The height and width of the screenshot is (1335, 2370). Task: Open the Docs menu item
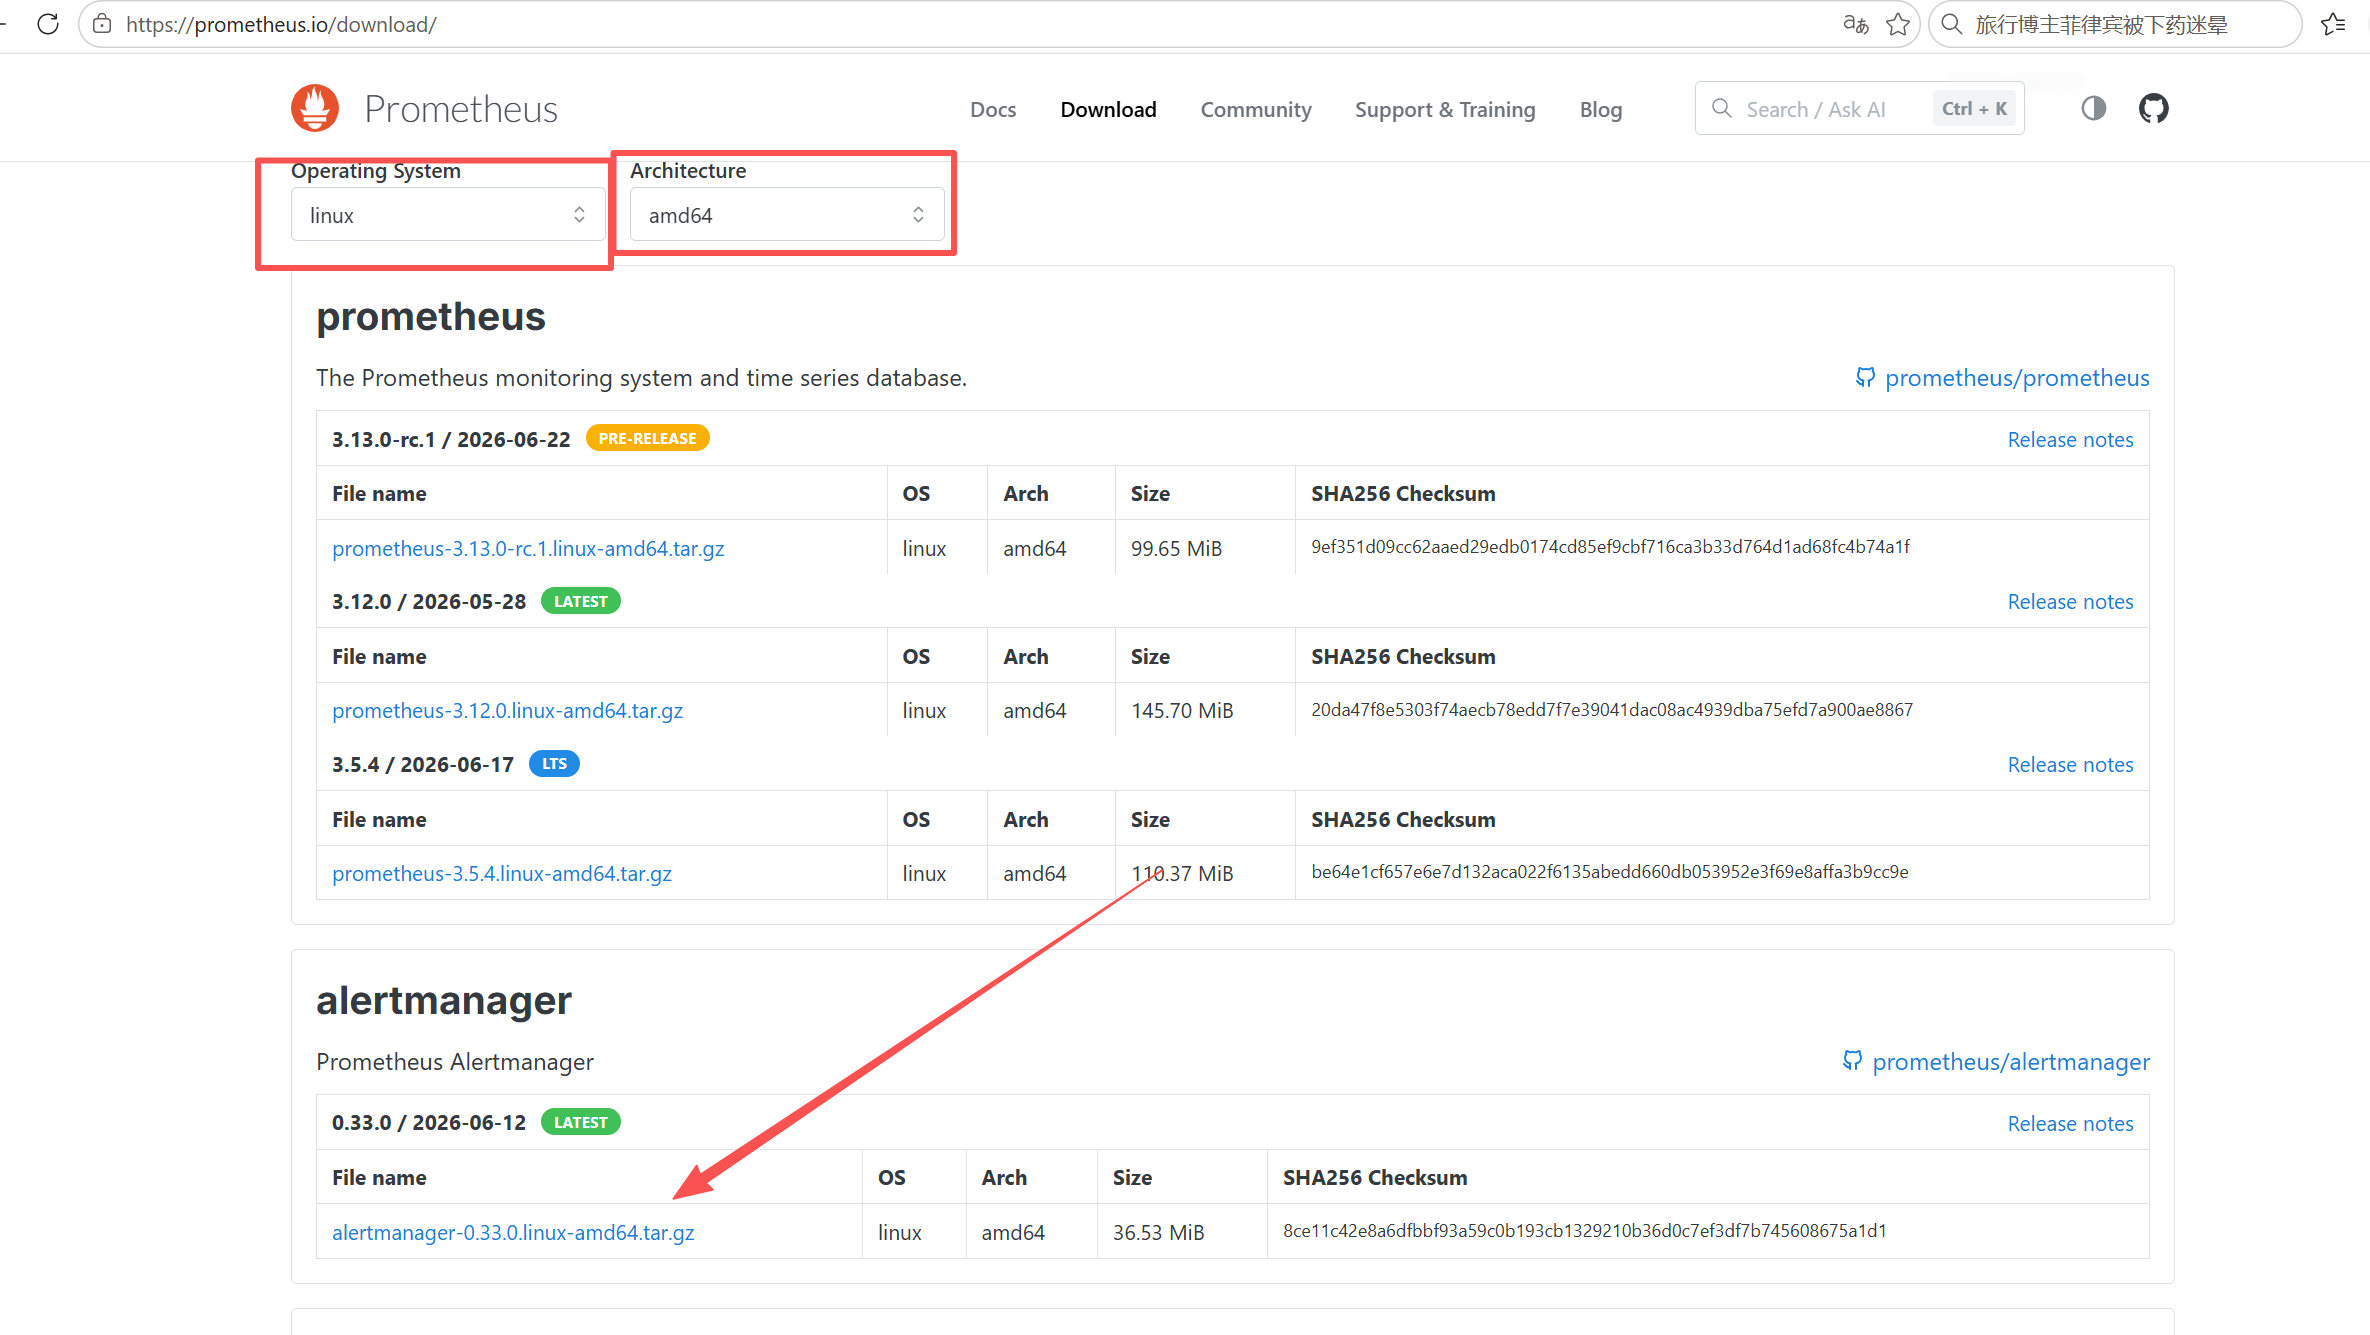point(993,109)
